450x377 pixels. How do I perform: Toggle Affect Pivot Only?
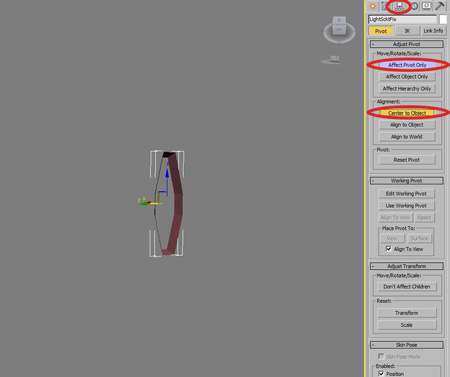[x=407, y=65]
